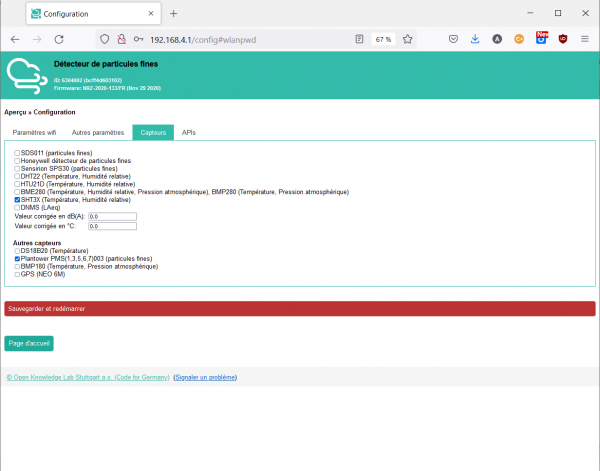Image resolution: width=600 pixels, height=471 pixels.
Task: Click the 67% zoom level indicator
Action: point(383,39)
